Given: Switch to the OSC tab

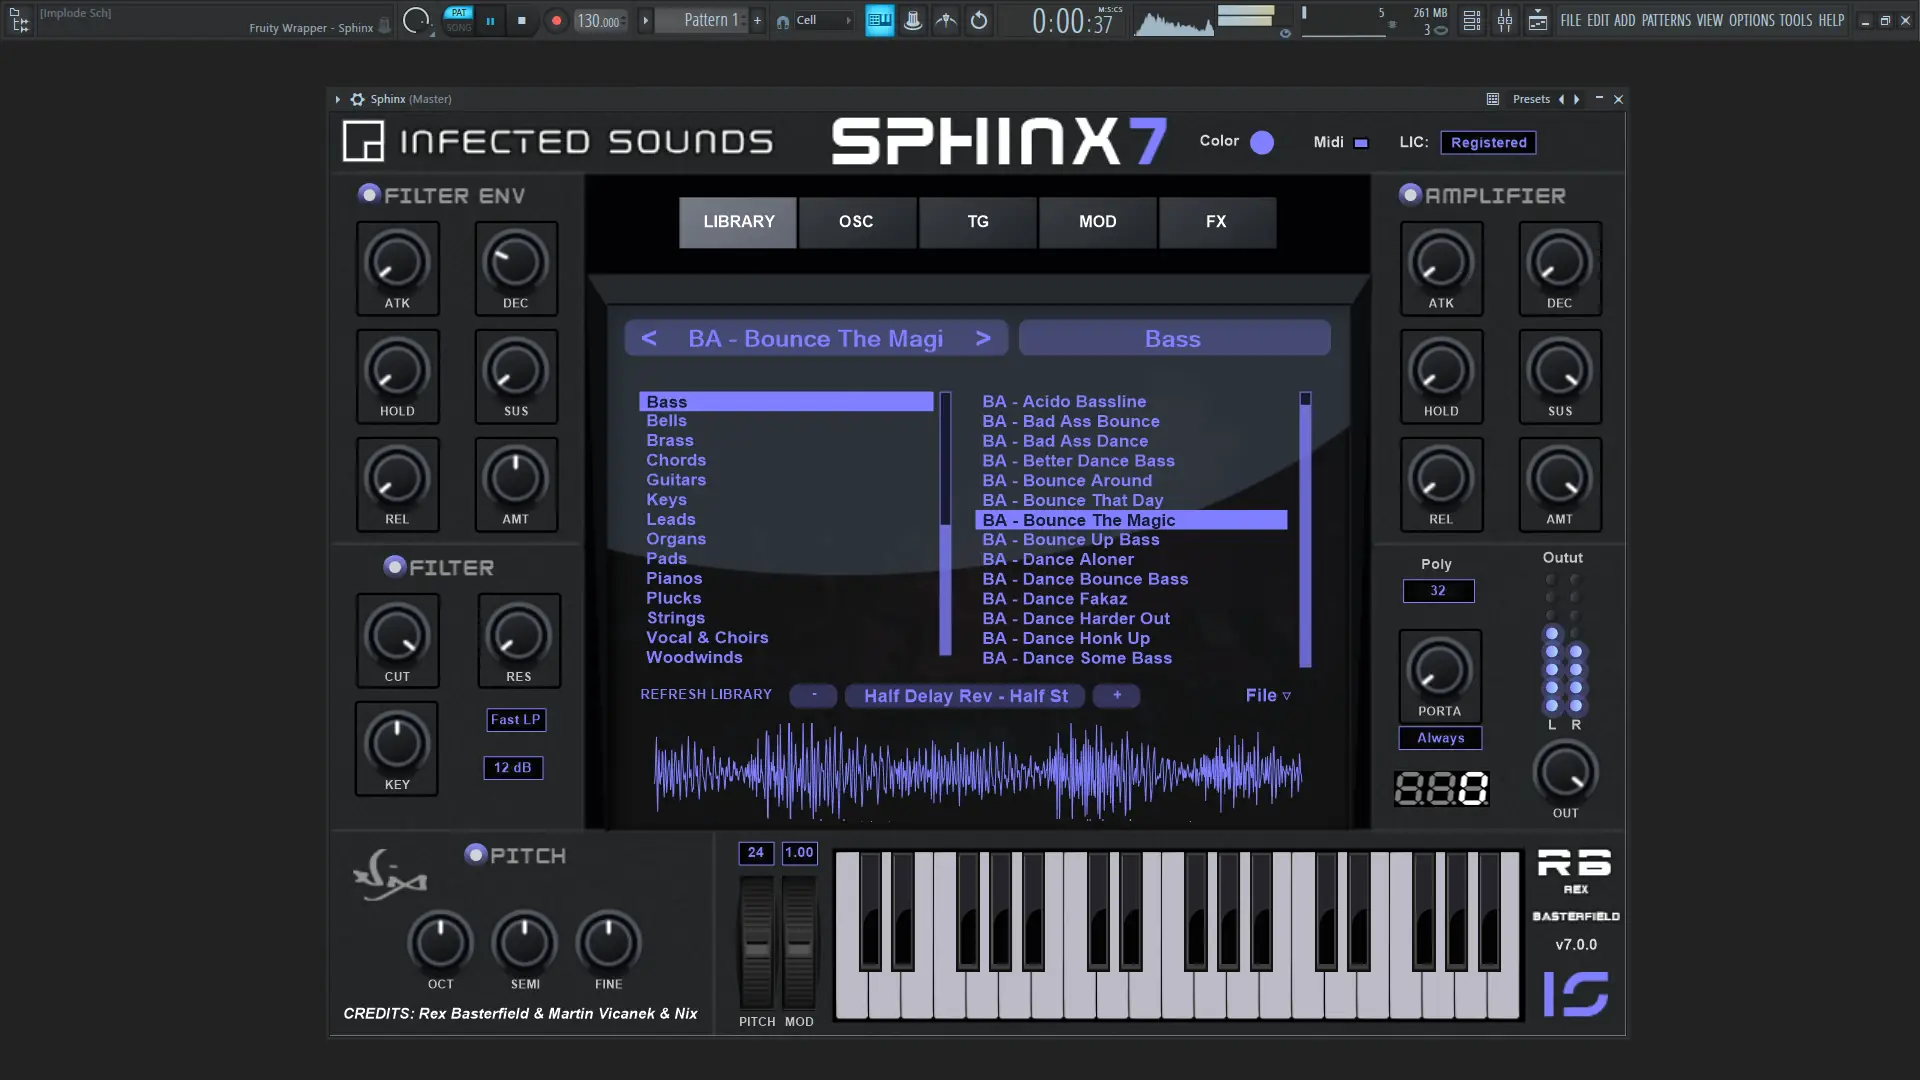Looking at the screenshot, I should tap(857, 222).
